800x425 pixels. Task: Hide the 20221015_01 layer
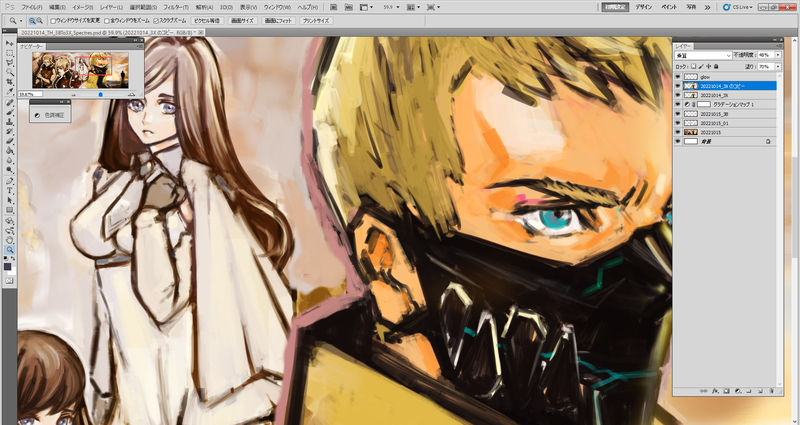coord(678,123)
